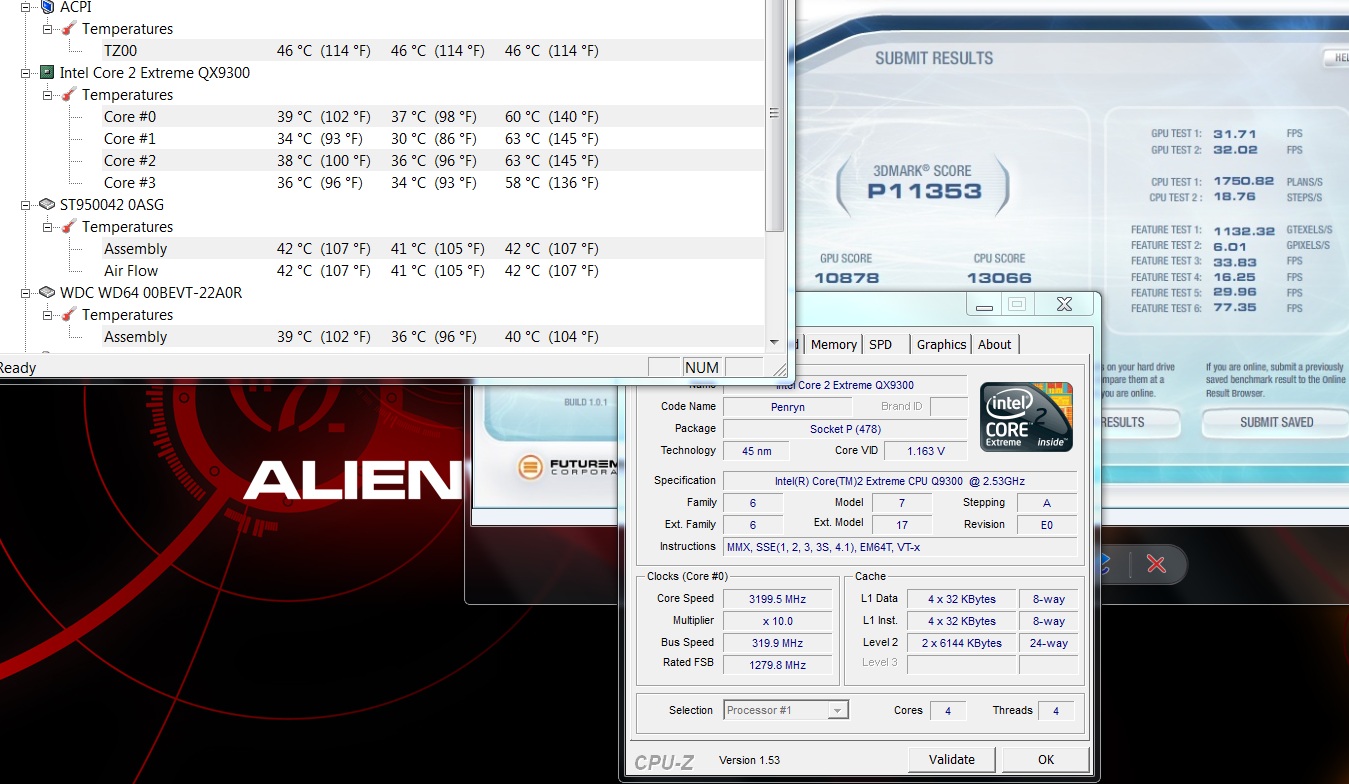The width and height of the screenshot is (1349, 784).
Task: Click the "Ready" status bar text
Action: pyautogui.click(x=18, y=368)
